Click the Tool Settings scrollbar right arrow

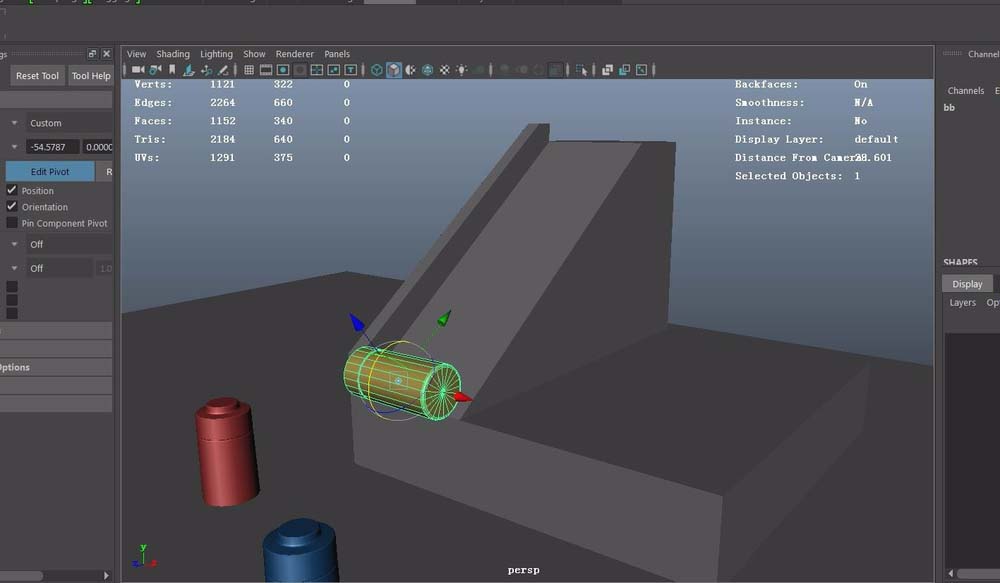106,575
